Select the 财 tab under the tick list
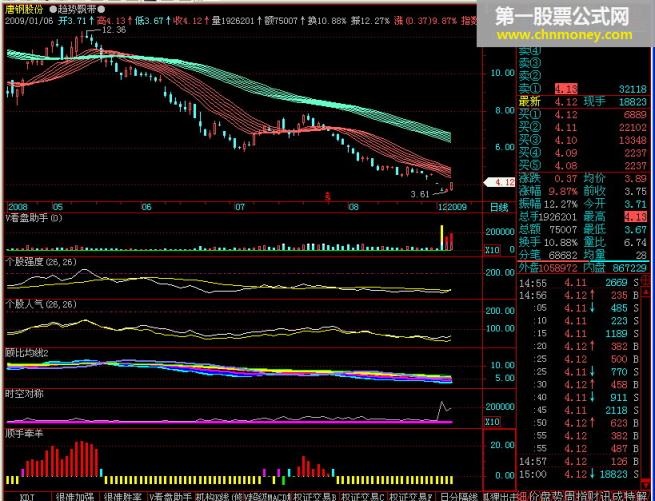Image resolution: width=655 pixels, height=501 pixels. (x=592, y=496)
